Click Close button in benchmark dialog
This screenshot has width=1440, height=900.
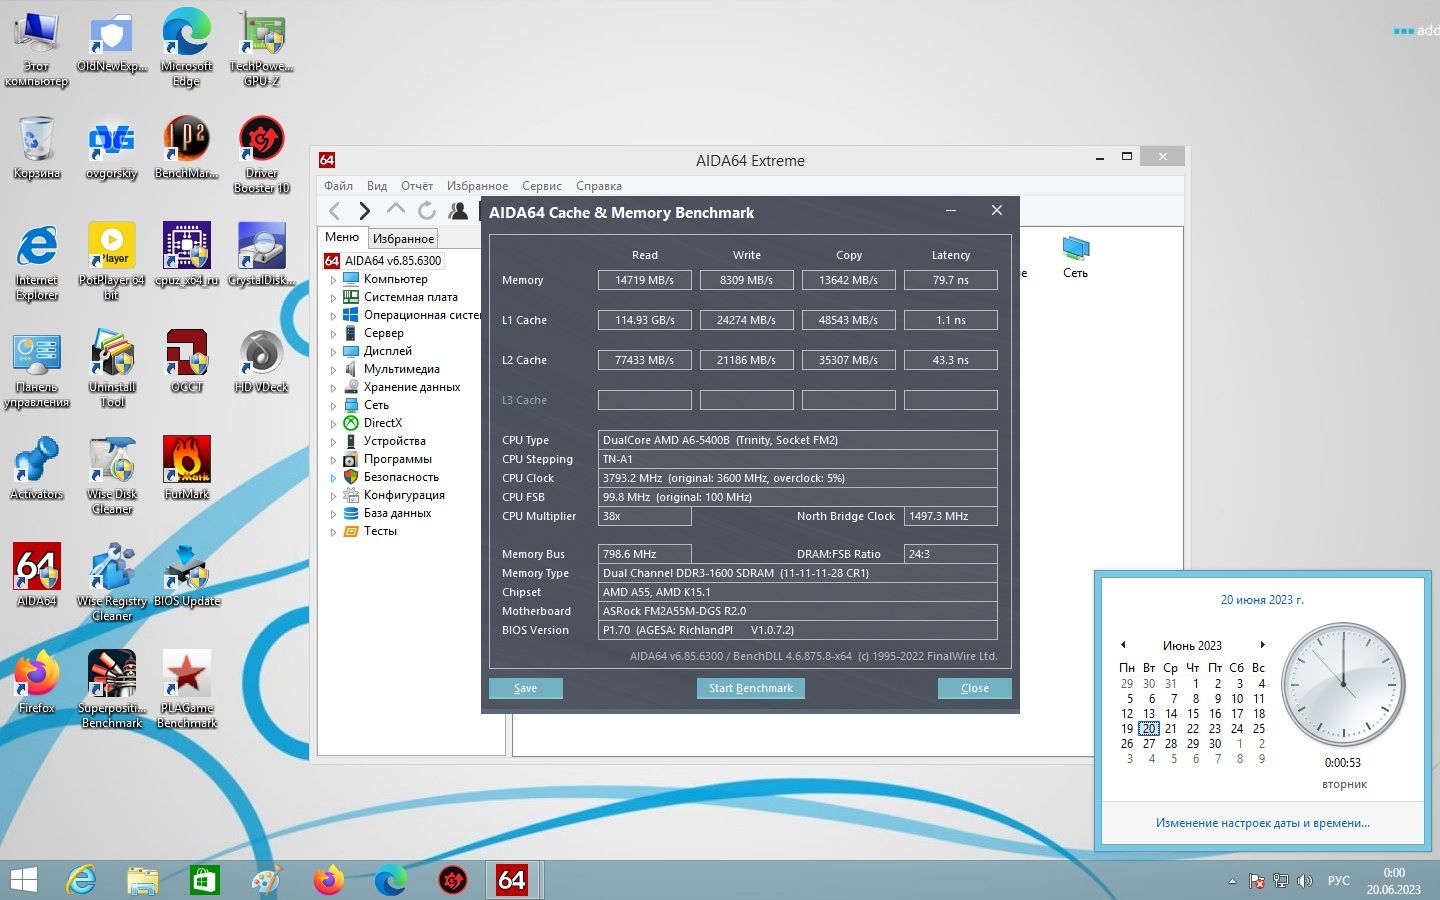point(975,688)
